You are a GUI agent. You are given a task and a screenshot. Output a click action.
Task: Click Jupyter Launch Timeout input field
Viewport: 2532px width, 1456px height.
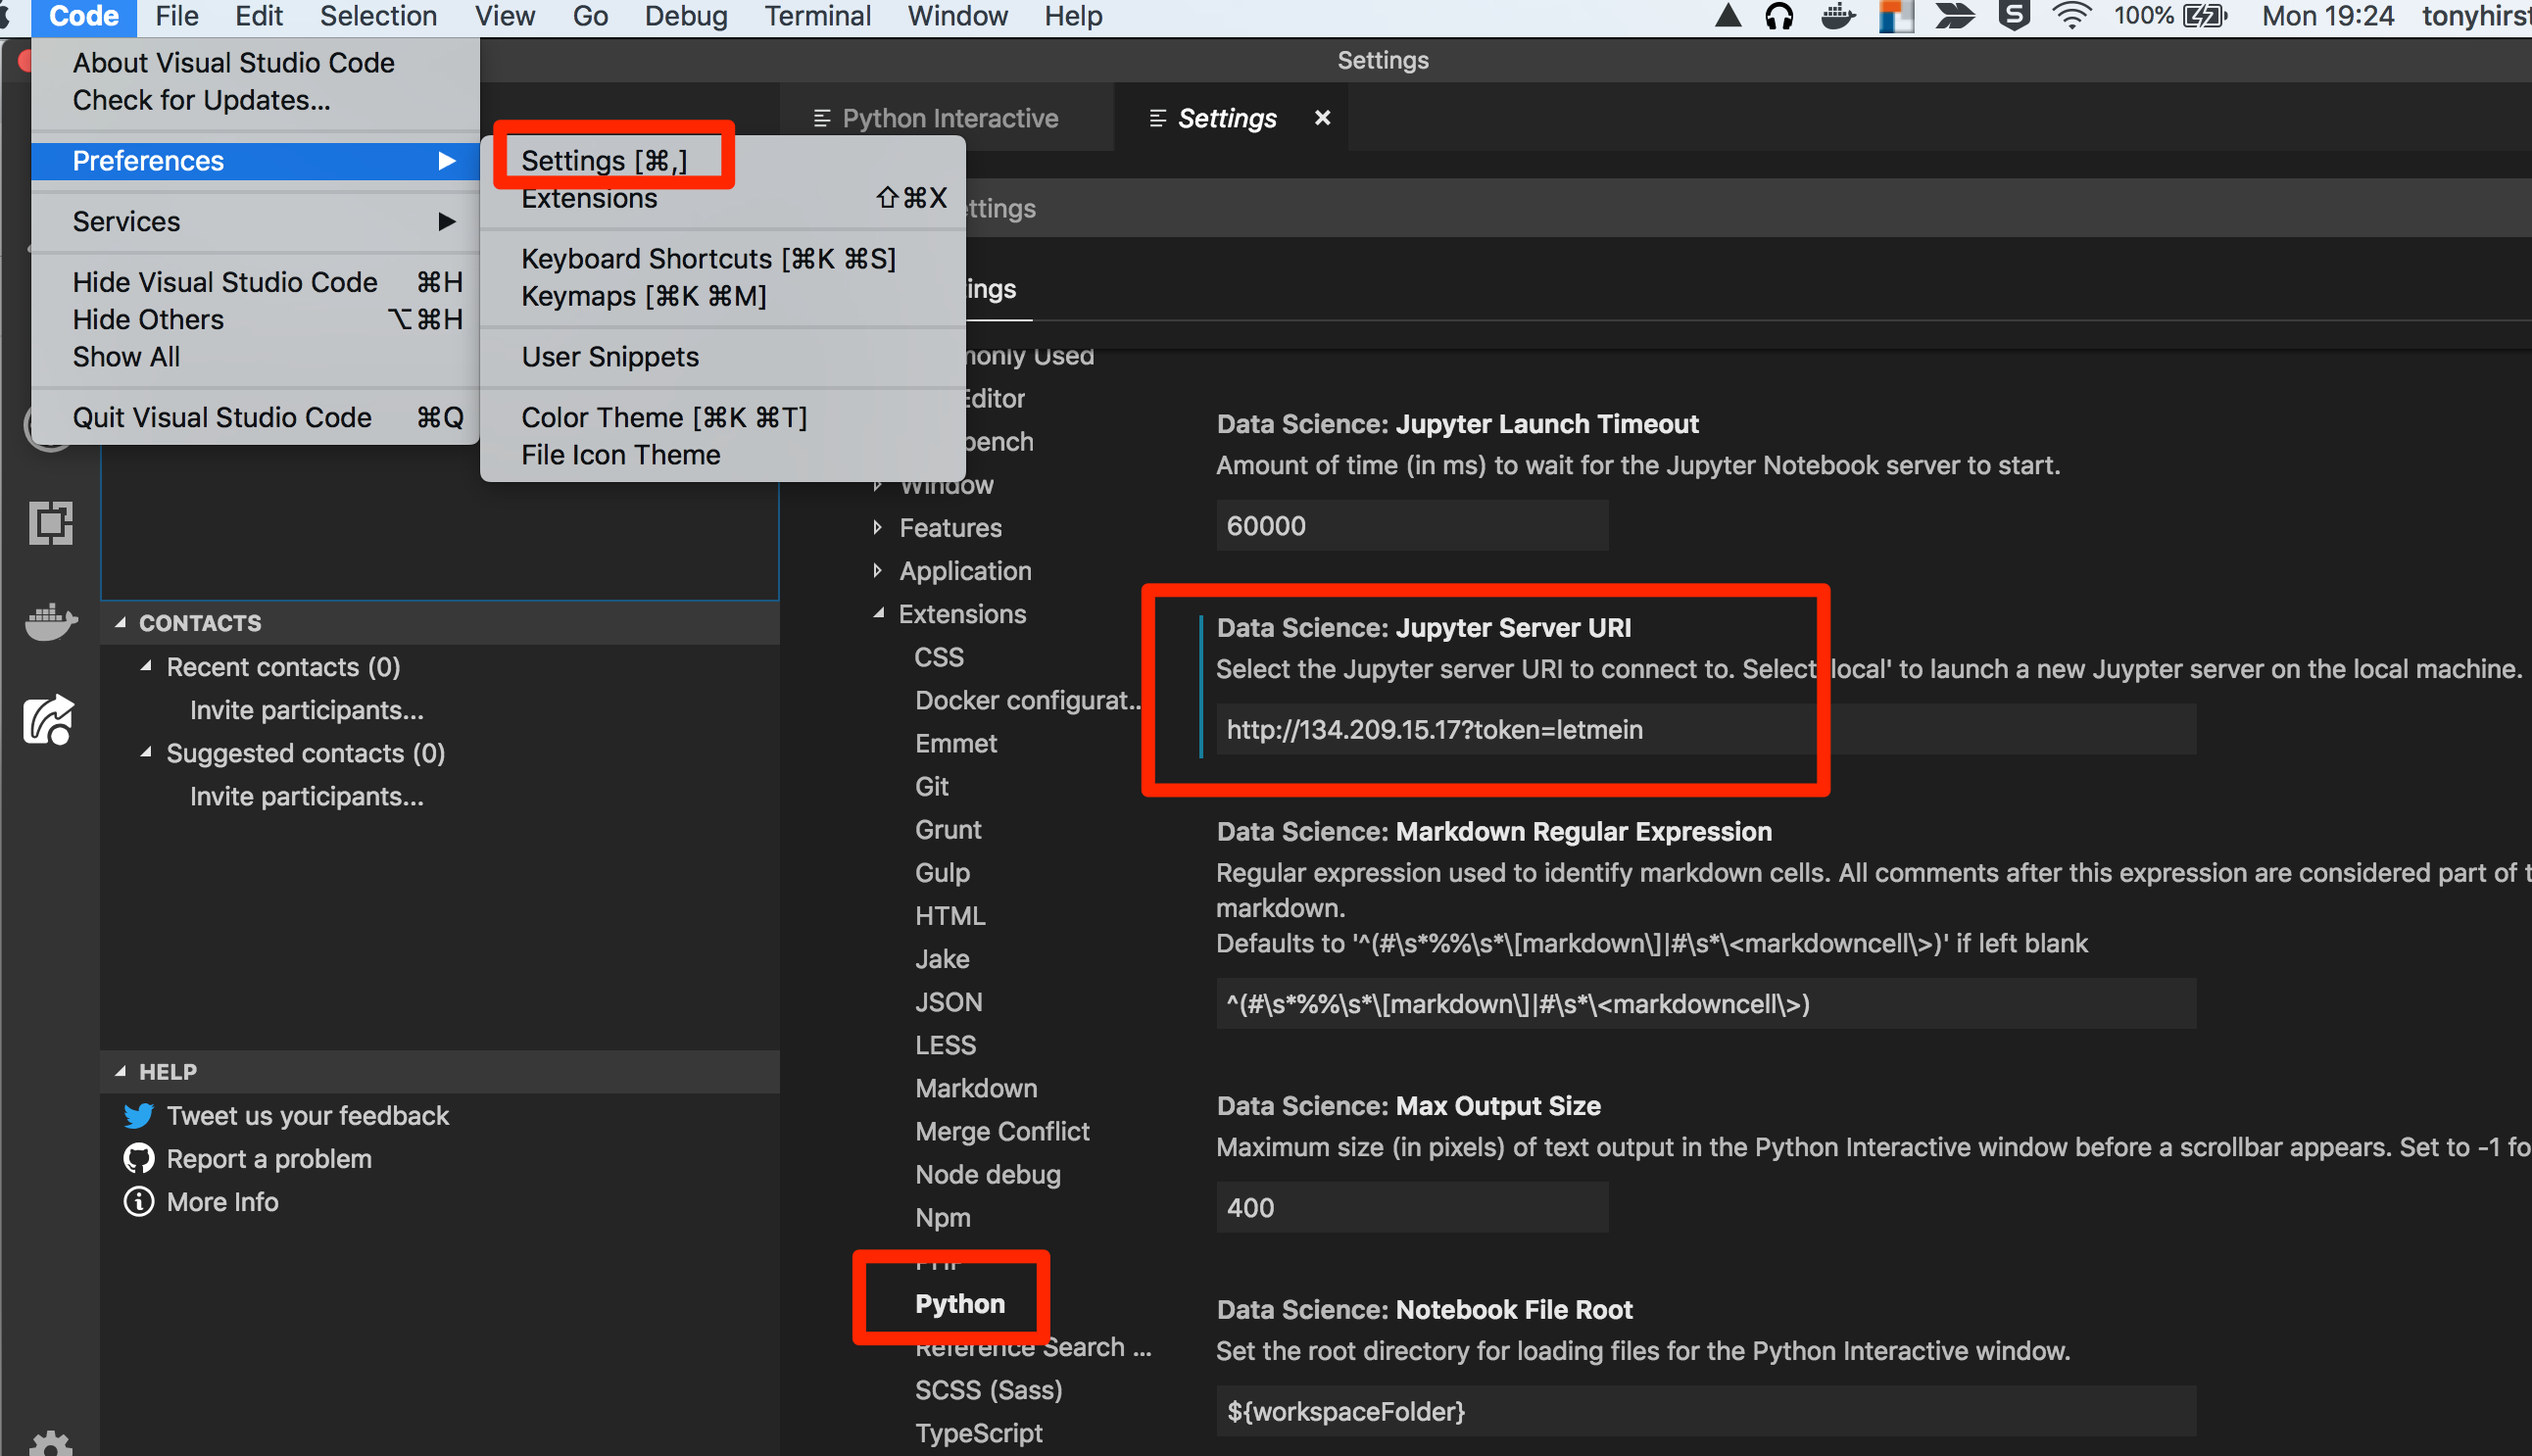click(x=1412, y=525)
